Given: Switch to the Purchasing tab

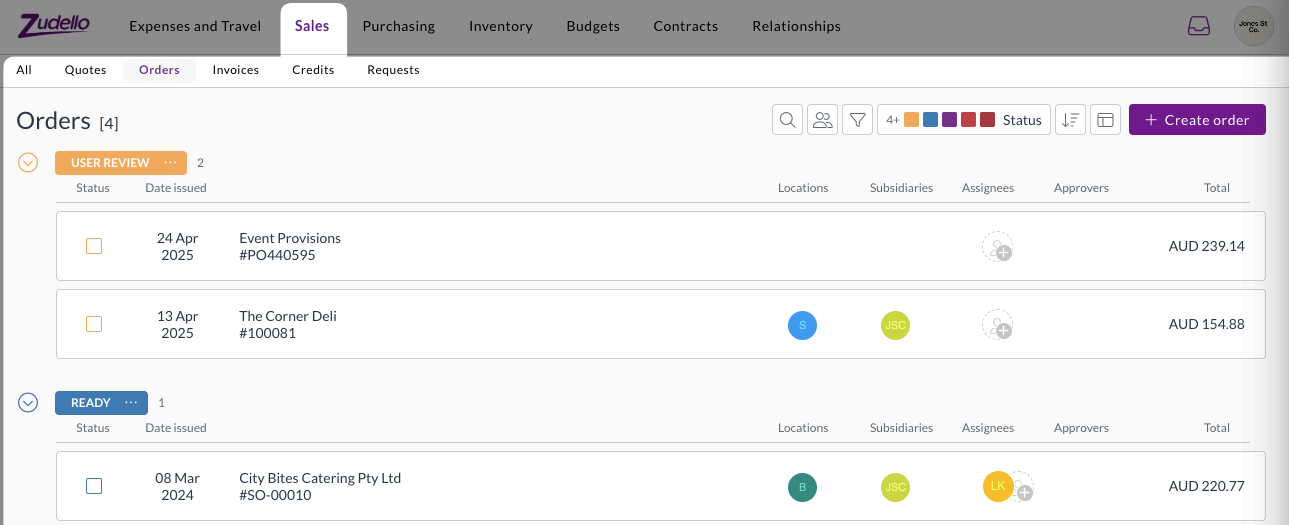Looking at the screenshot, I should click(x=398, y=26).
